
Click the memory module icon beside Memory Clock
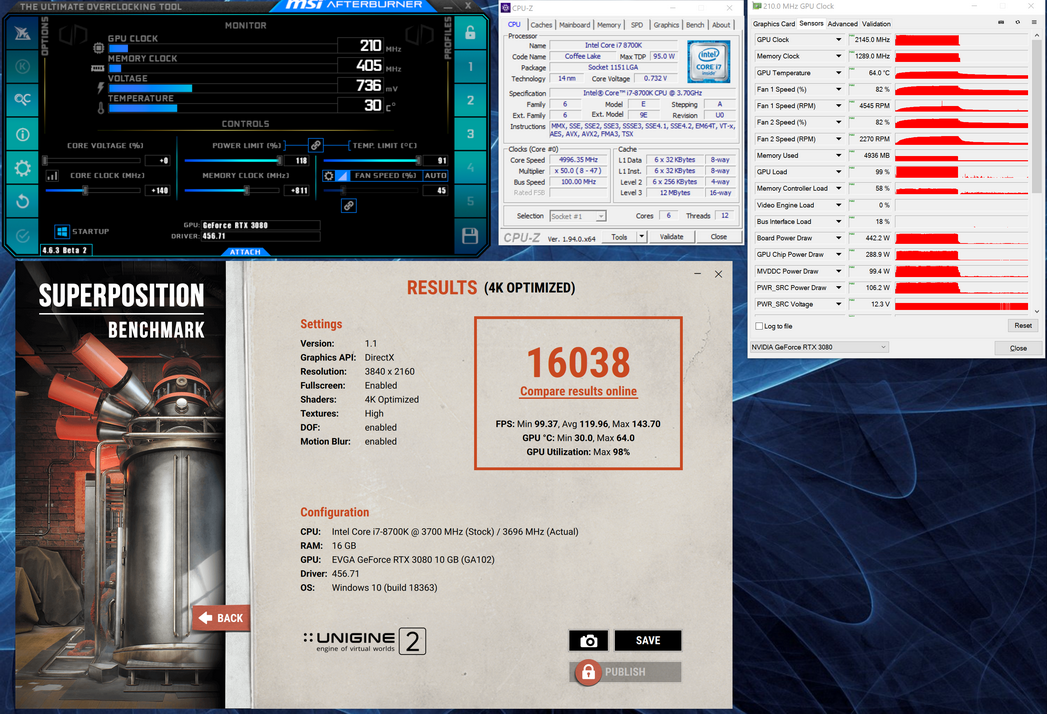point(97,68)
